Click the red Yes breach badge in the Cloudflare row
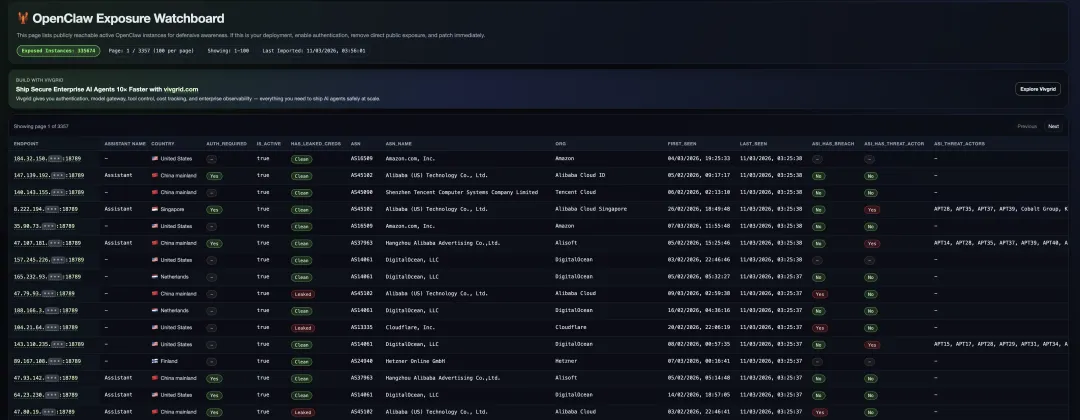 820,328
